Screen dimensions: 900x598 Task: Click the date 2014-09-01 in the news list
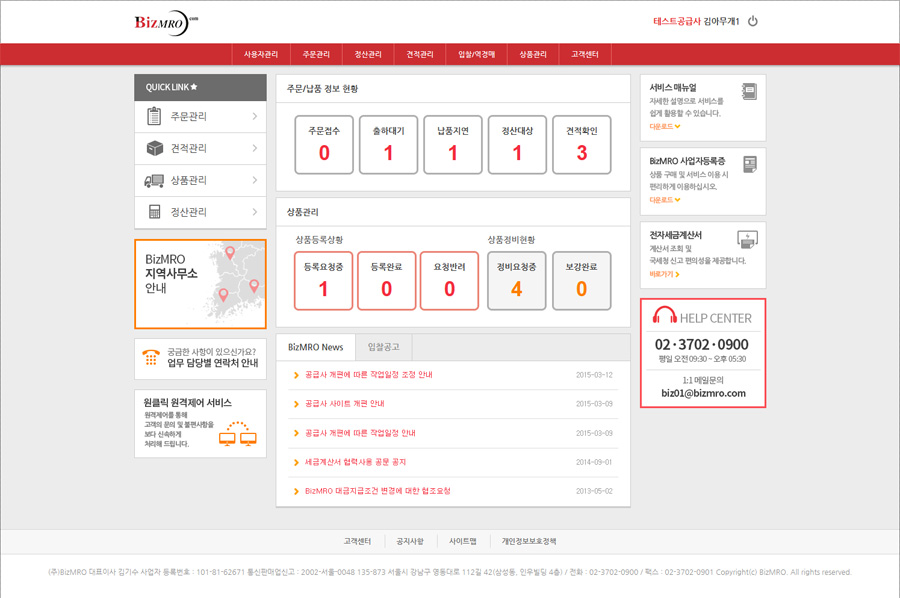594,462
